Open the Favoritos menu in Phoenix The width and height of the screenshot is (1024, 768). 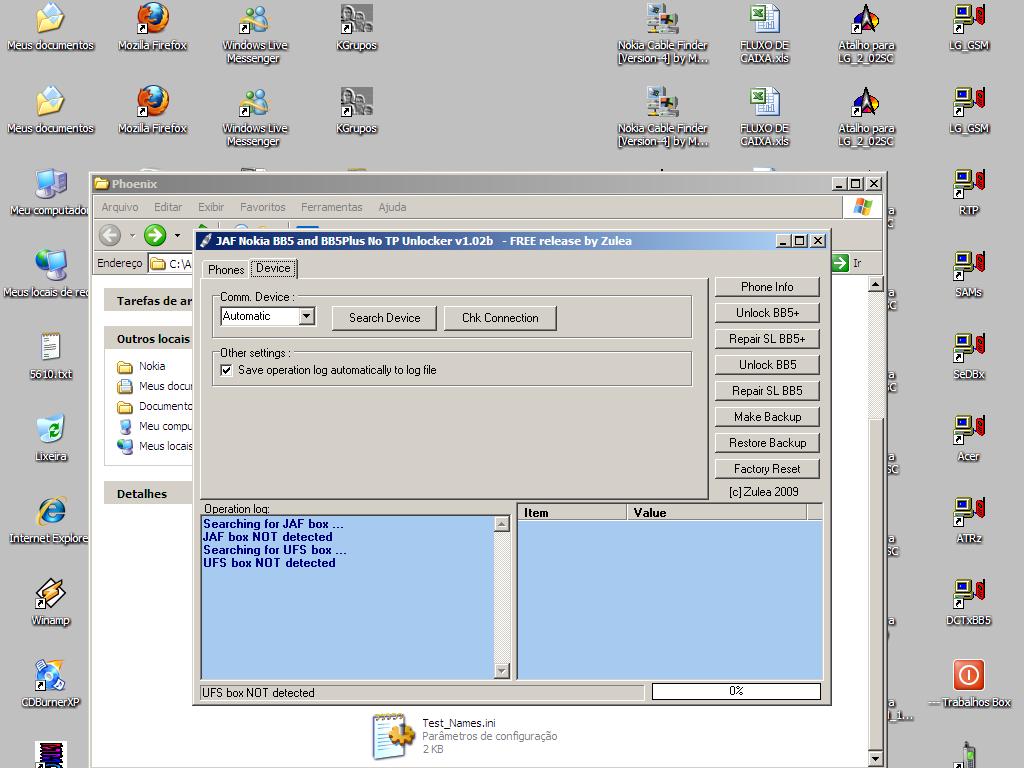(263, 207)
